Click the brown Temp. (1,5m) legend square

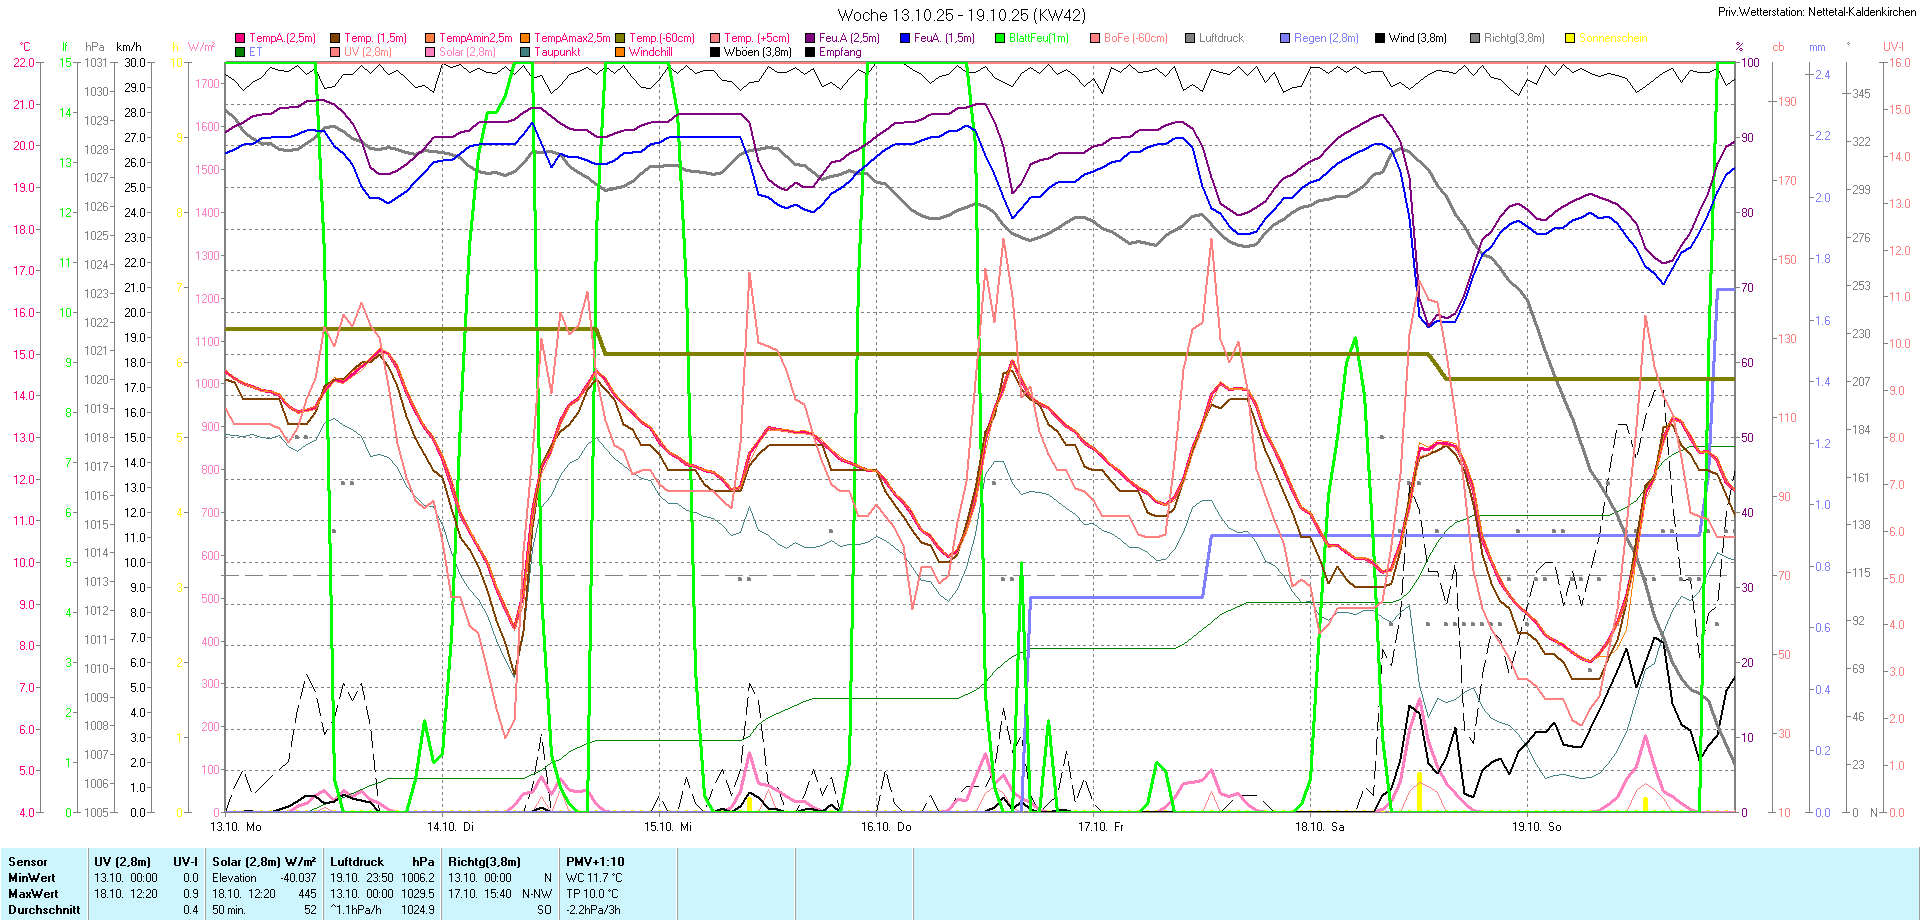point(335,38)
